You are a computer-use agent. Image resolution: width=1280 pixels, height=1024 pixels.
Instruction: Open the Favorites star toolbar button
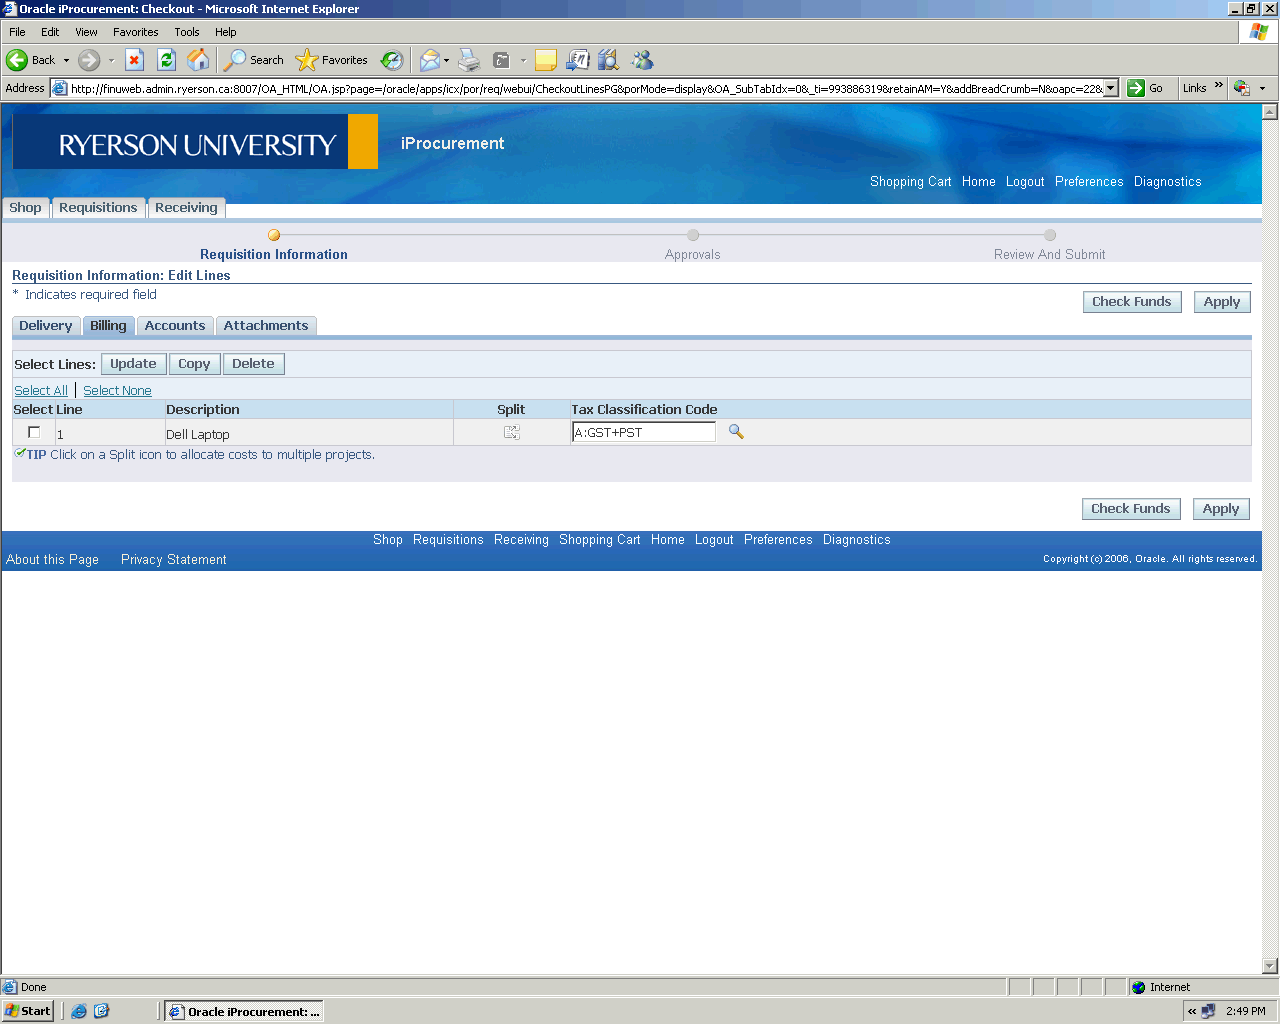click(332, 60)
